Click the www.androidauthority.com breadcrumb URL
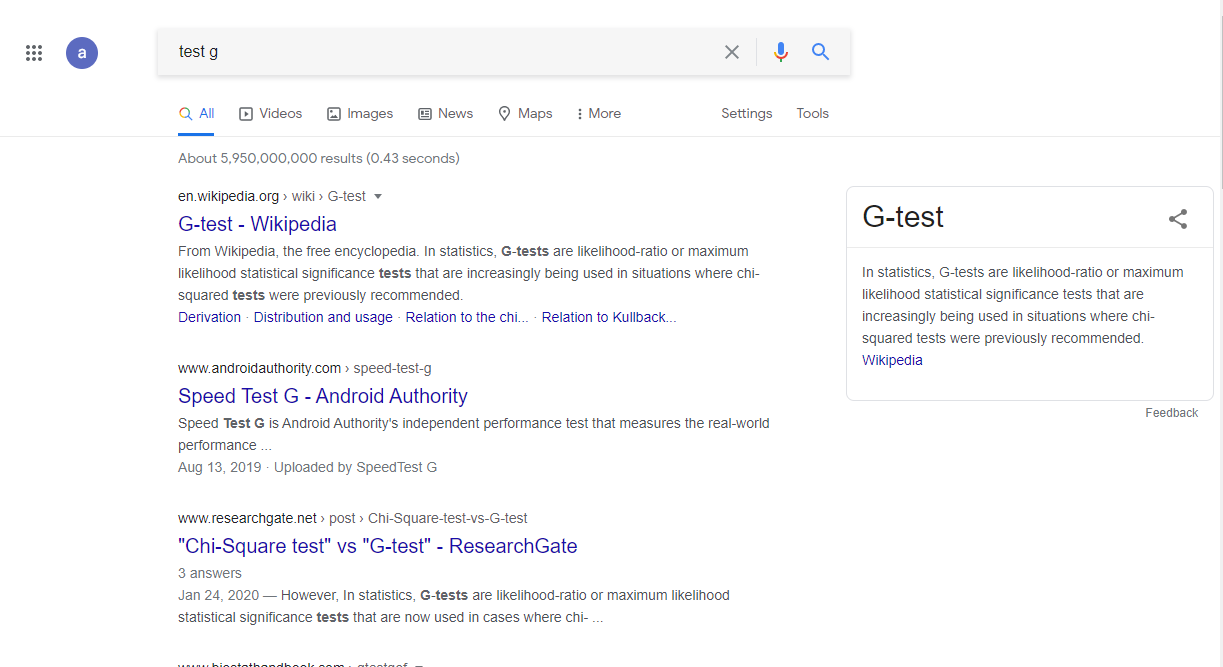 305,368
